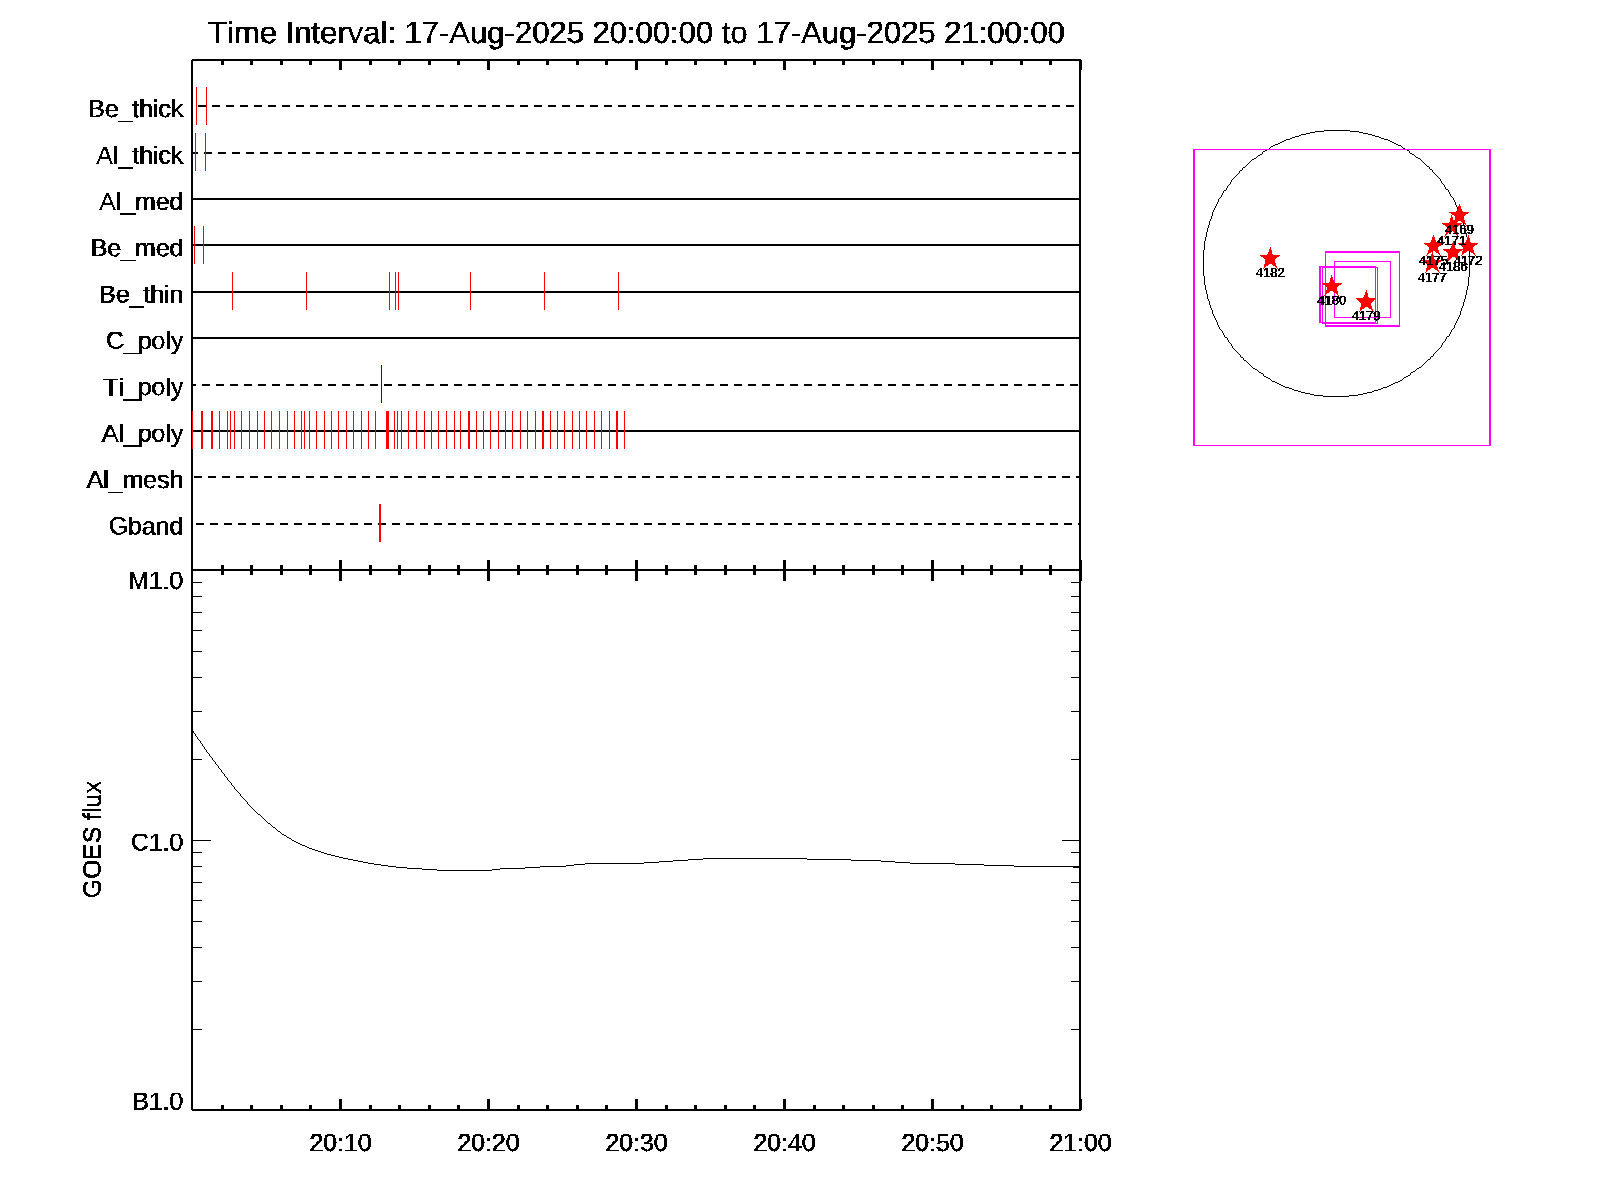Image resolution: width=1600 pixels, height=1200 pixels.
Task: Select the last Be_thin exposure tick
Action: click(x=618, y=291)
